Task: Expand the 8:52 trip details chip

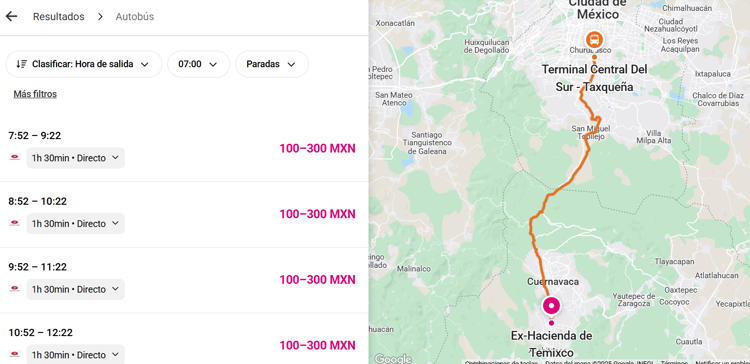Action: [76, 223]
